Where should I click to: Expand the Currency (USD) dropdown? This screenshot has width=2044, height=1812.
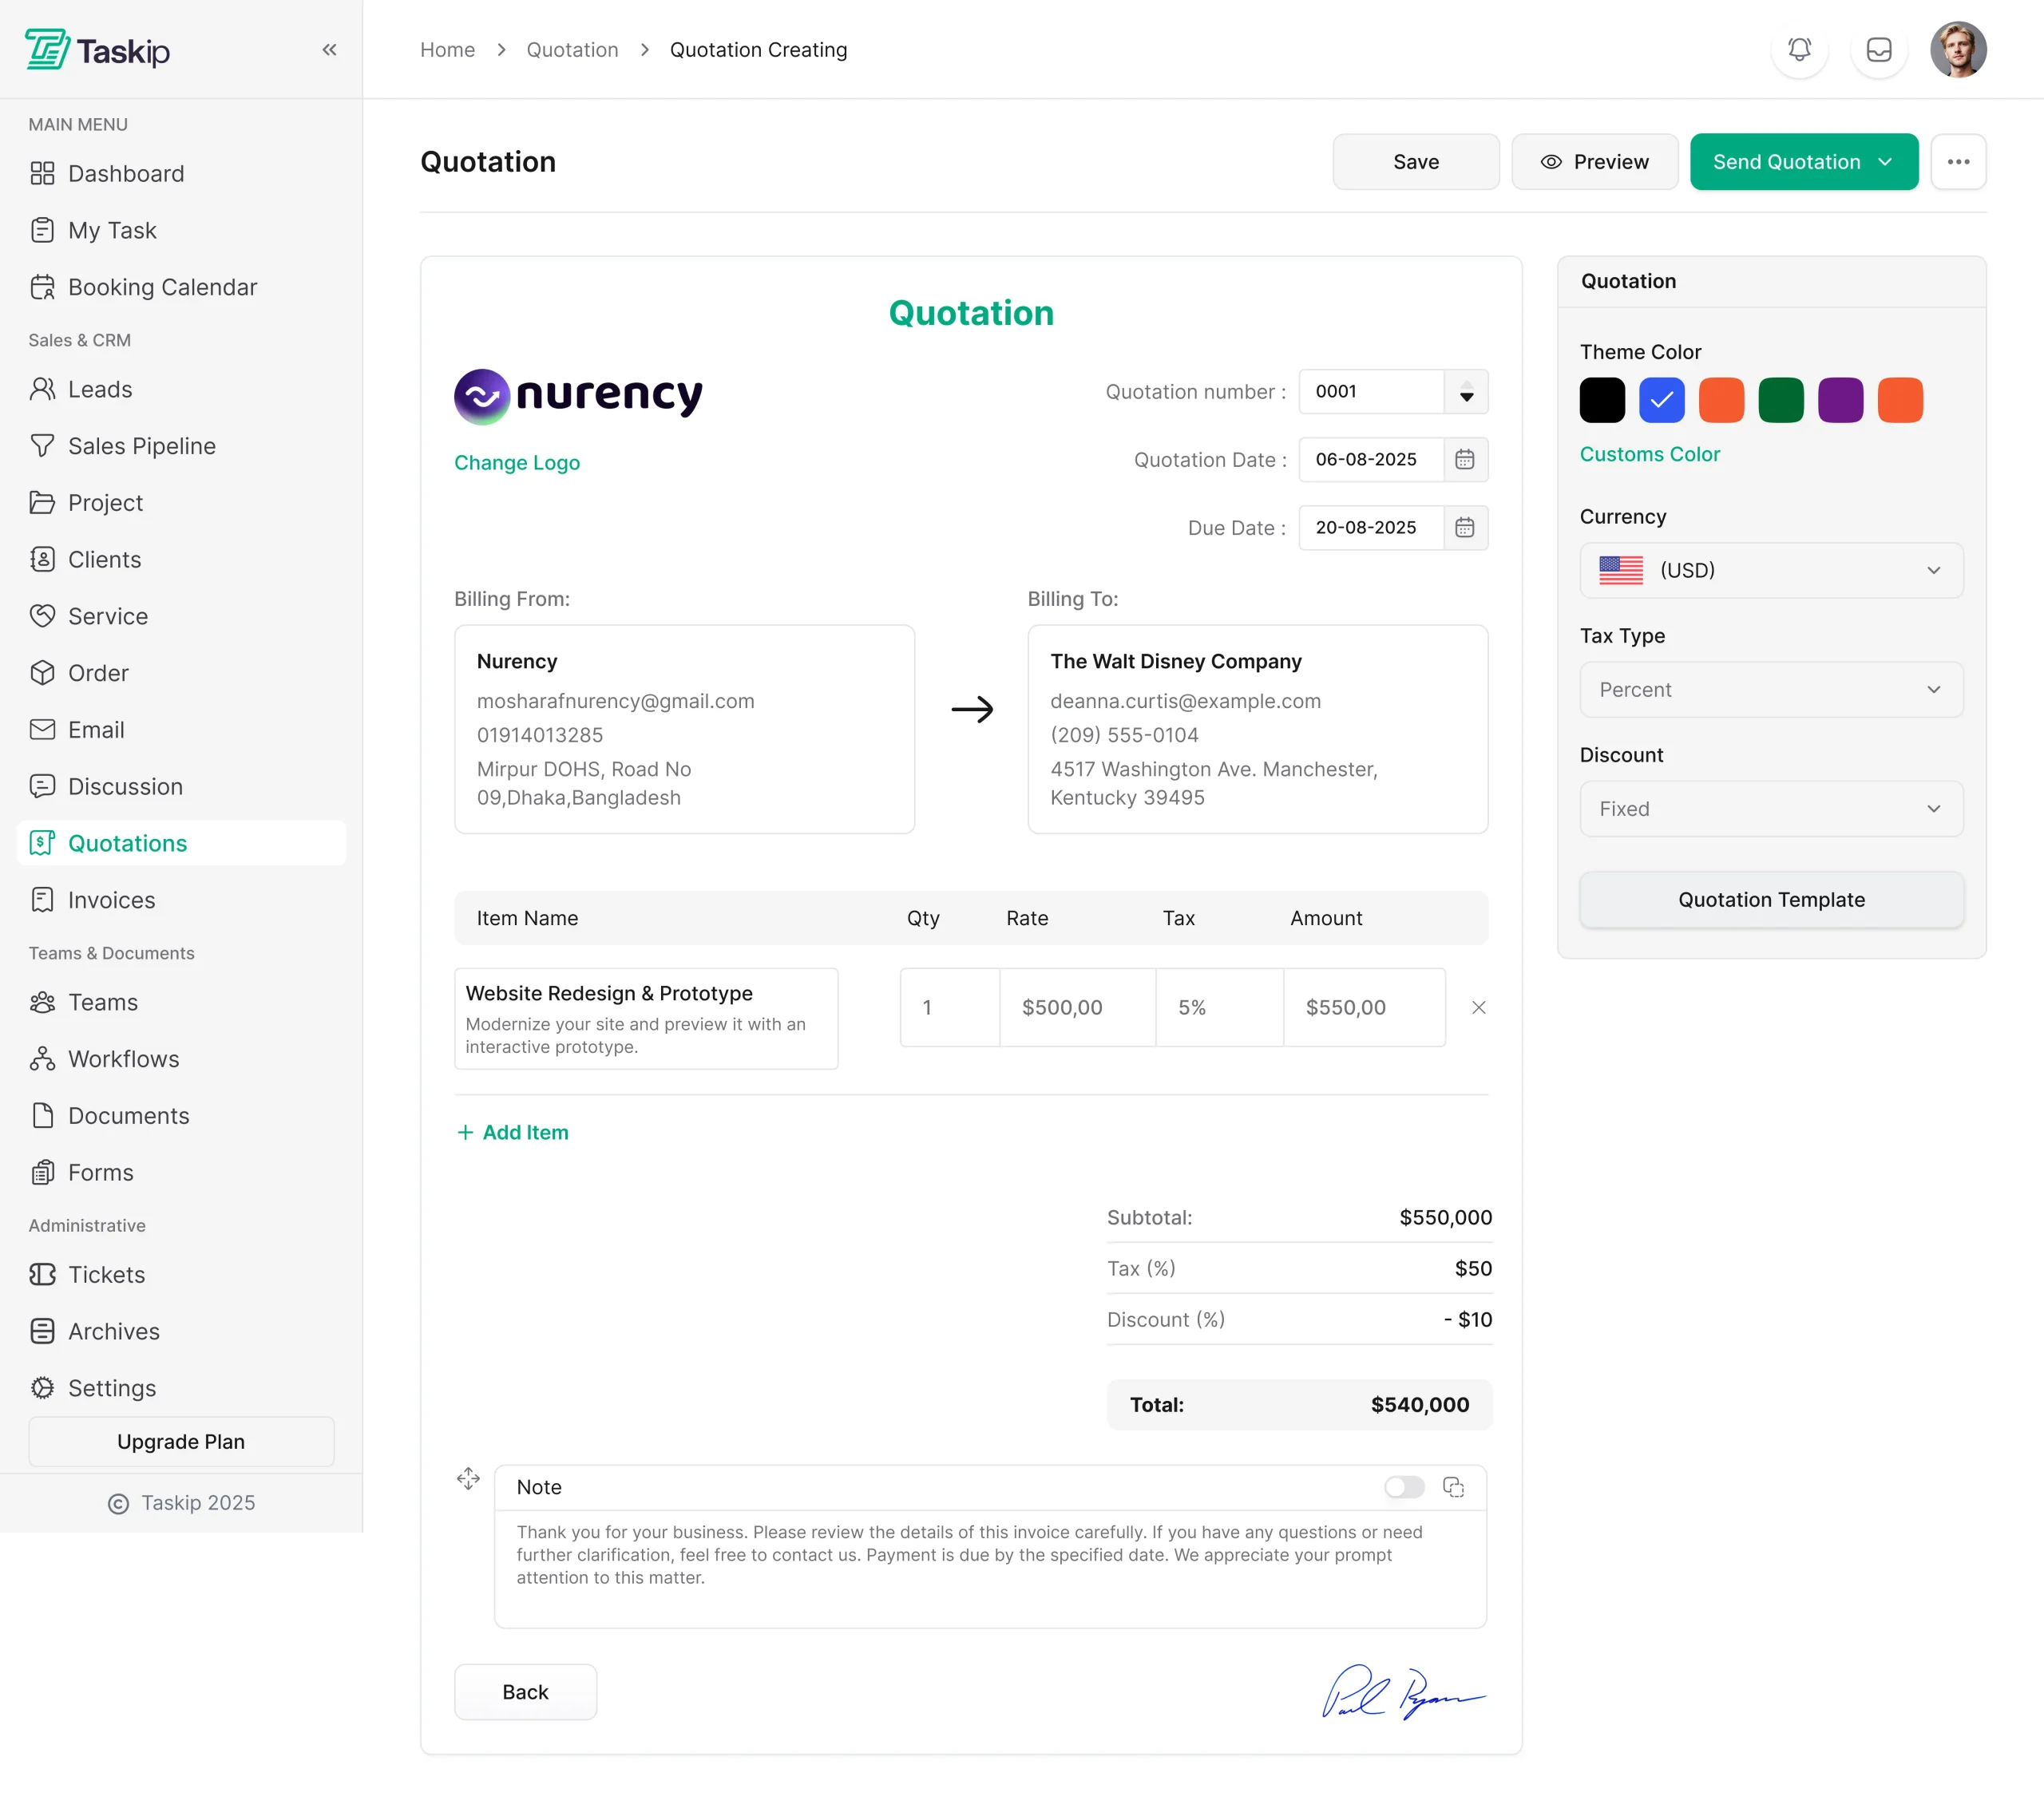click(1770, 570)
